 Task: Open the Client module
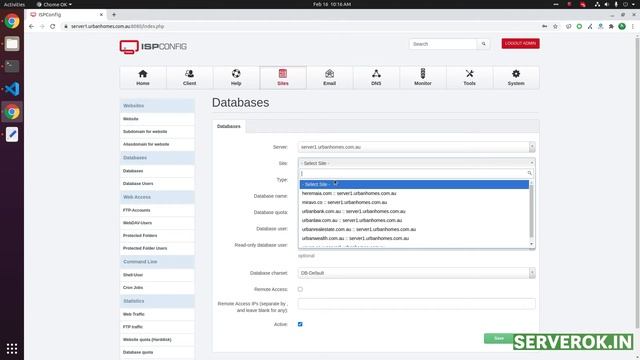click(189, 78)
